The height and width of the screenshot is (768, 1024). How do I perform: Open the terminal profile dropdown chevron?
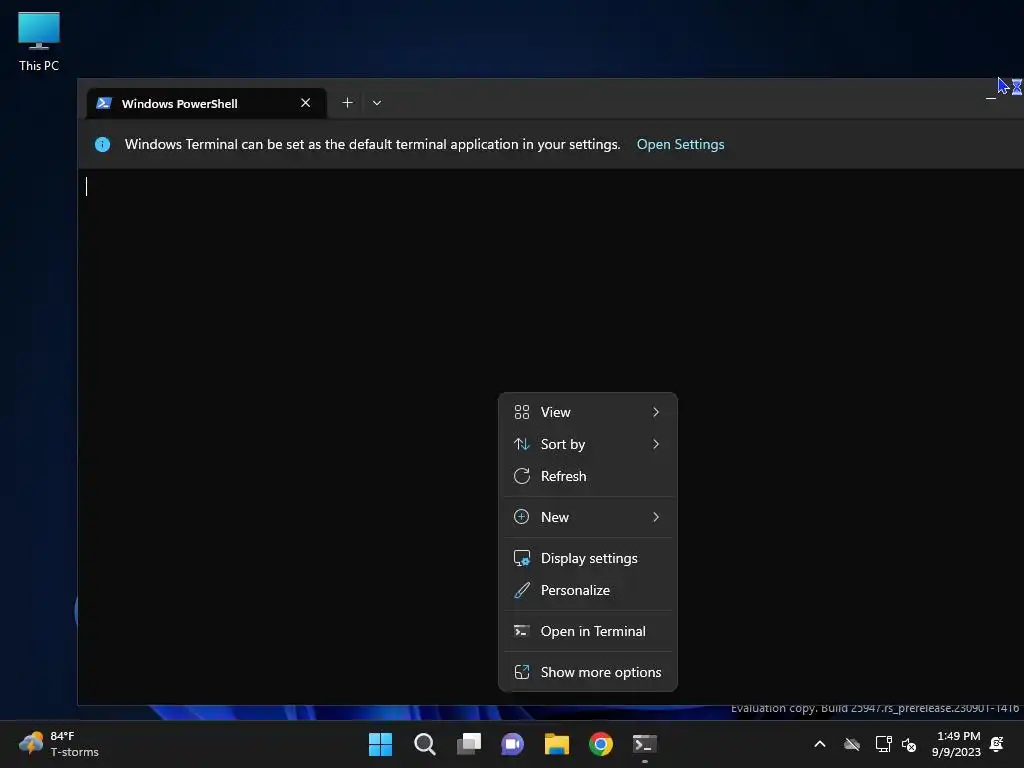(x=377, y=103)
